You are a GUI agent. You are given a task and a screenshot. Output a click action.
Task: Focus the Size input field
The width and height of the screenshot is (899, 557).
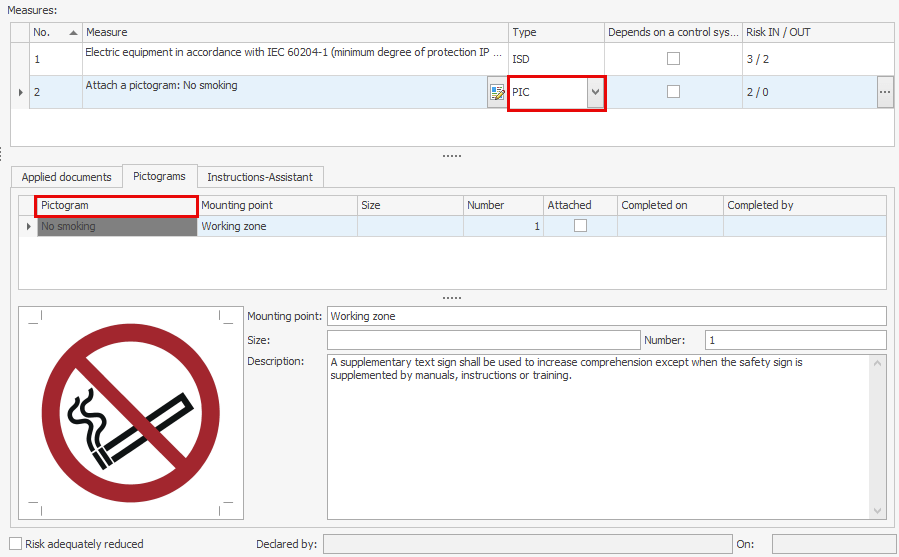coord(483,340)
